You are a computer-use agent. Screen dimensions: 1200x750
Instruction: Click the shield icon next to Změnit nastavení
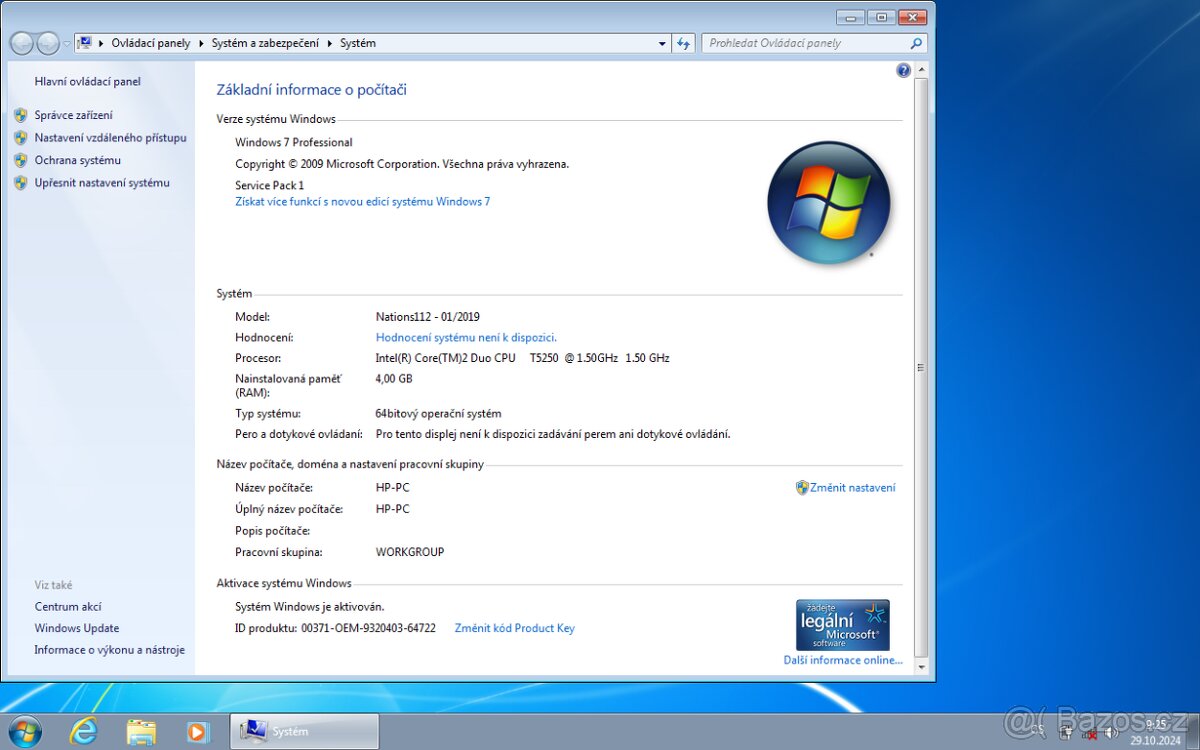click(x=802, y=488)
